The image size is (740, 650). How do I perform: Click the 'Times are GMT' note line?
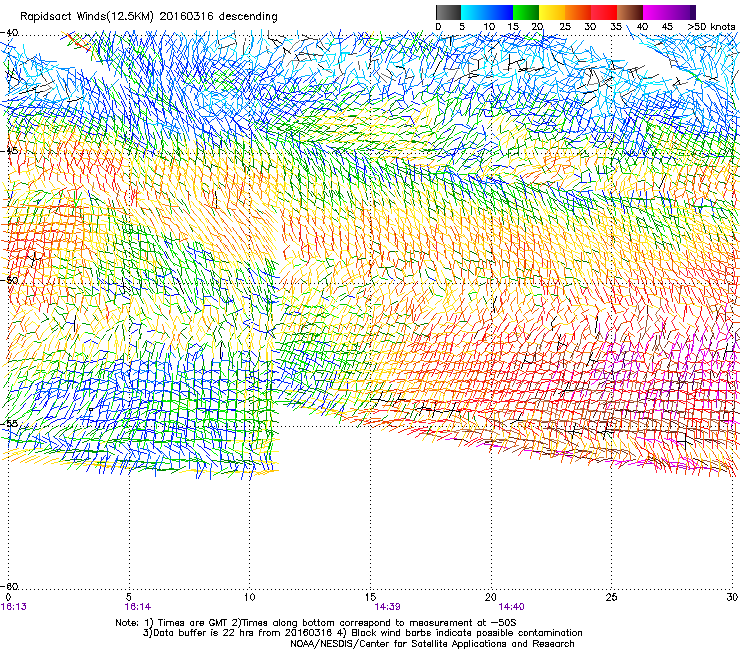(x=316, y=623)
